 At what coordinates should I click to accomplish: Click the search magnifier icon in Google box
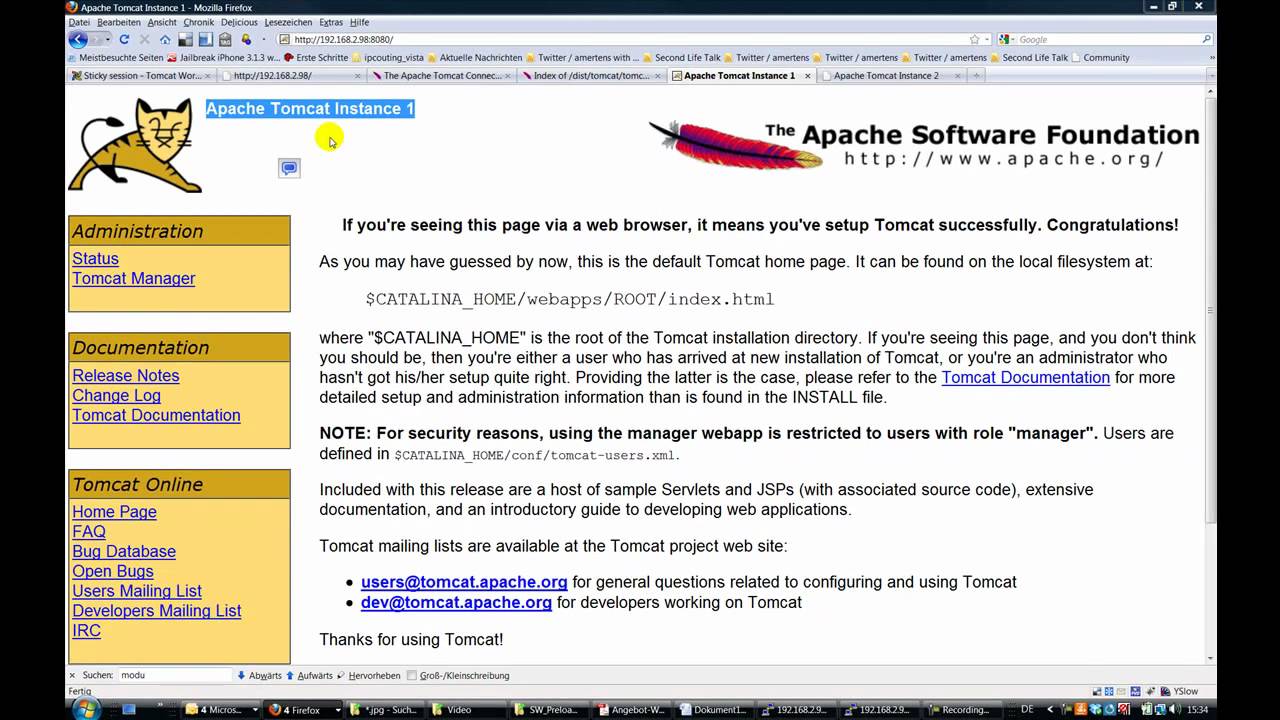click(1206, 39)
